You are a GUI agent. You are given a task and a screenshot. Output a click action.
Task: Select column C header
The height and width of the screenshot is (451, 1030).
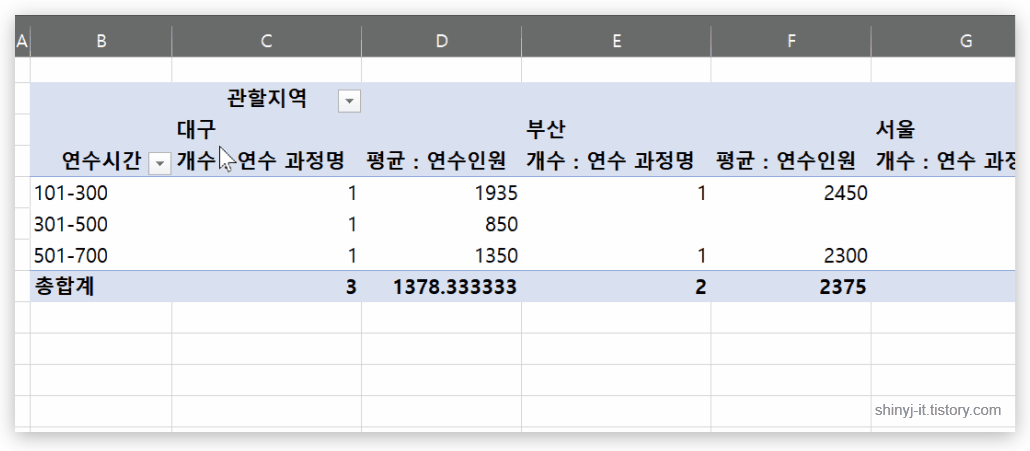click(267, 41)
